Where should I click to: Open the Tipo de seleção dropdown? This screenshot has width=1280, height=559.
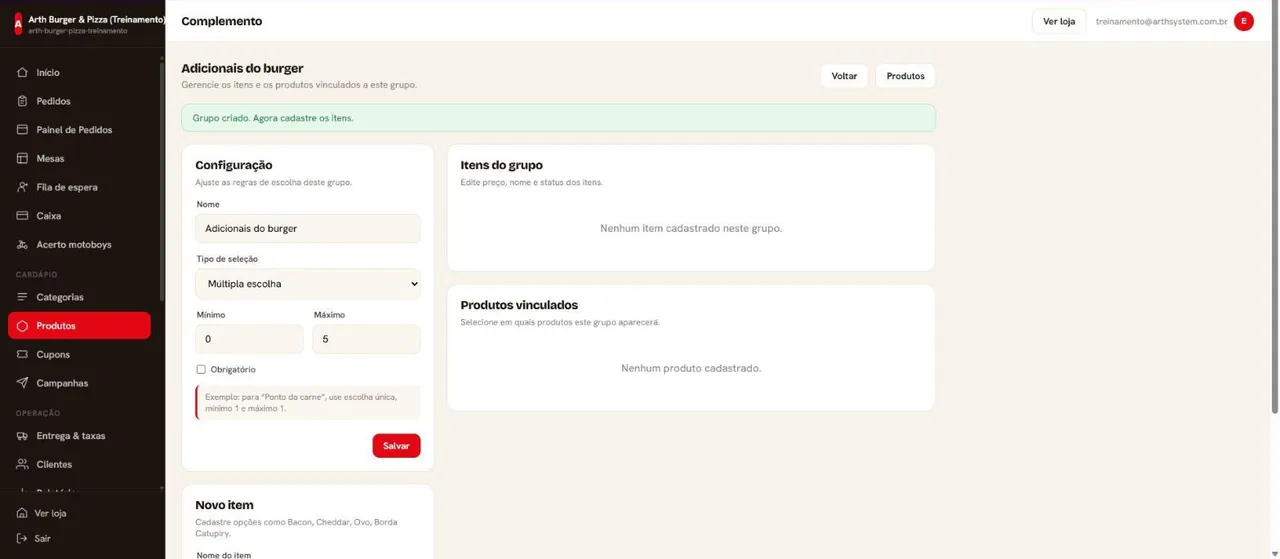tap(308, 284)
